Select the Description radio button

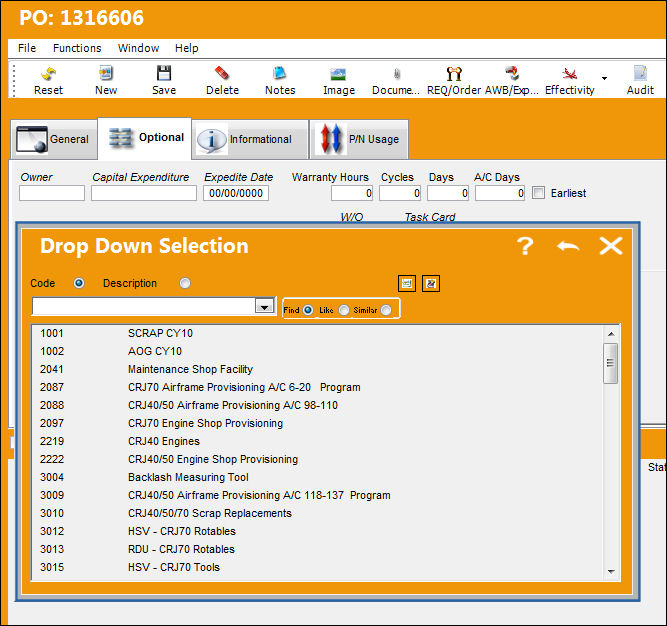tap(185, 283)
